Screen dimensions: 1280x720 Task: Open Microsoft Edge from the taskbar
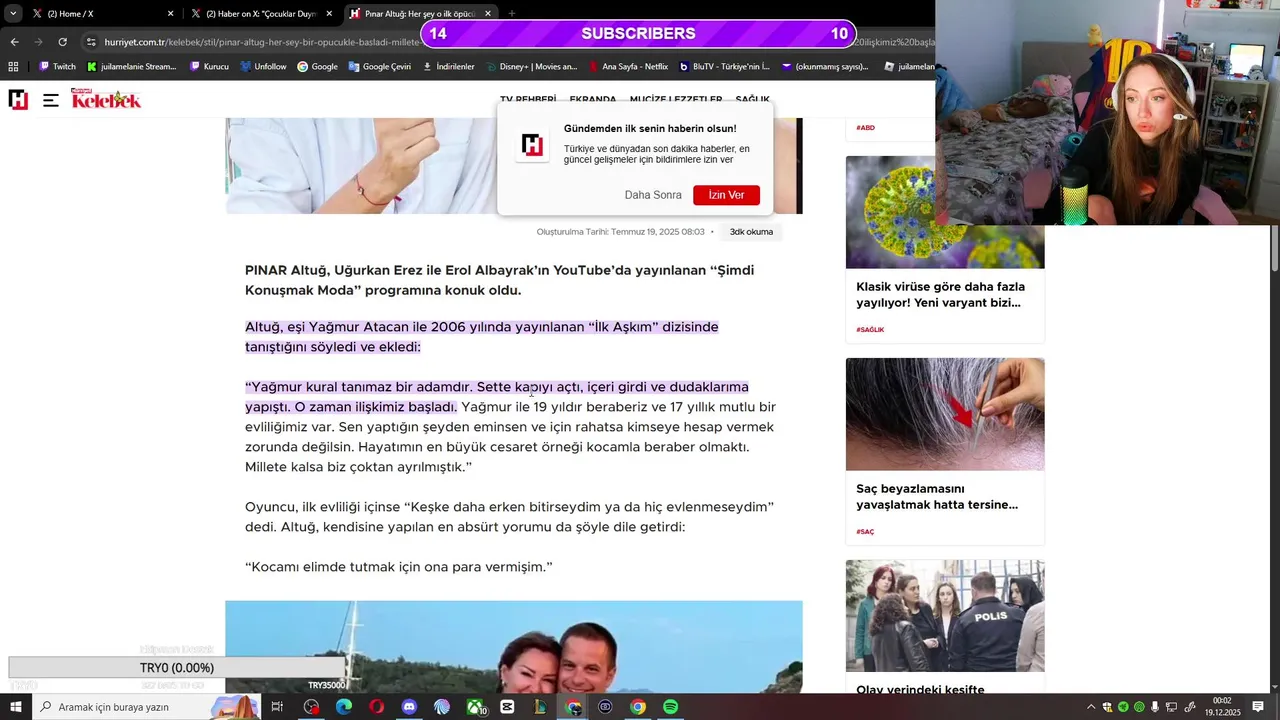344,707
